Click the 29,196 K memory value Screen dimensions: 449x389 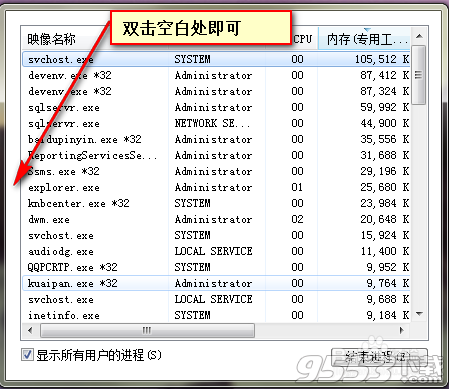(385, 171)
